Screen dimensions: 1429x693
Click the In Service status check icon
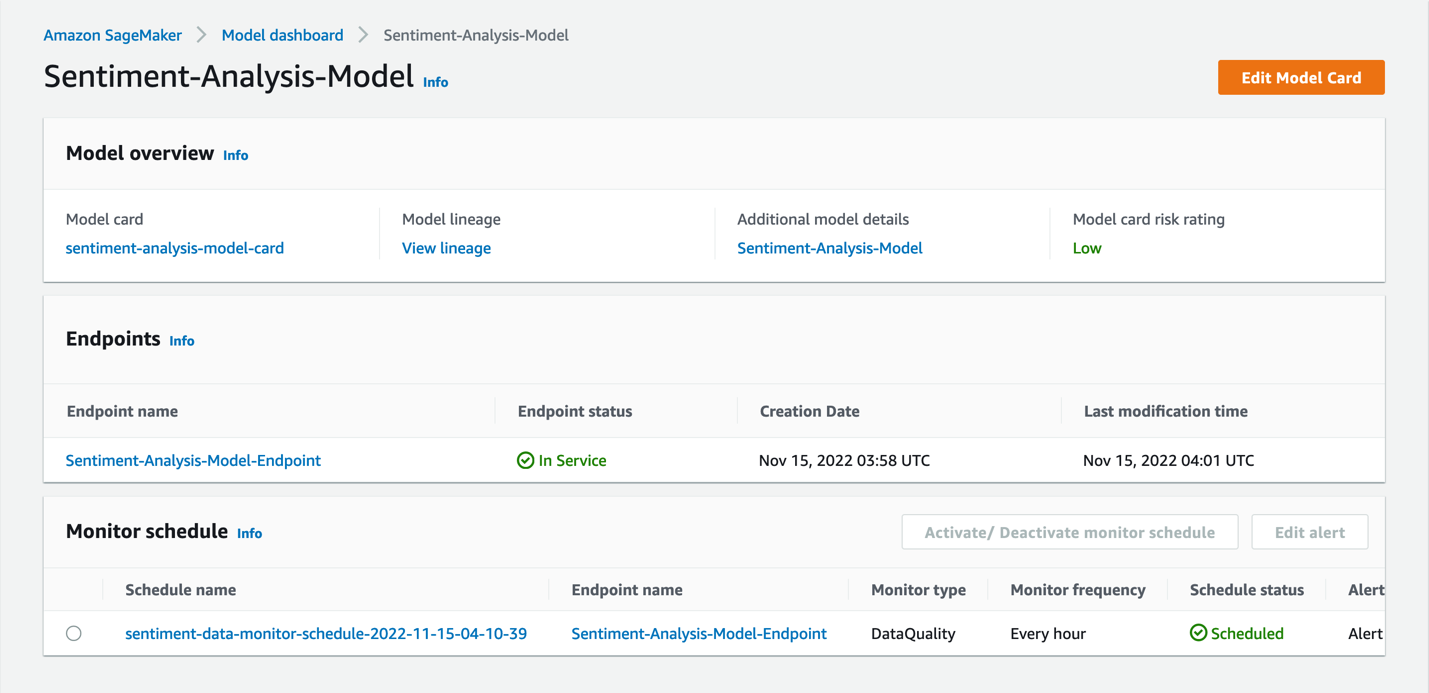tap(525, 460)
